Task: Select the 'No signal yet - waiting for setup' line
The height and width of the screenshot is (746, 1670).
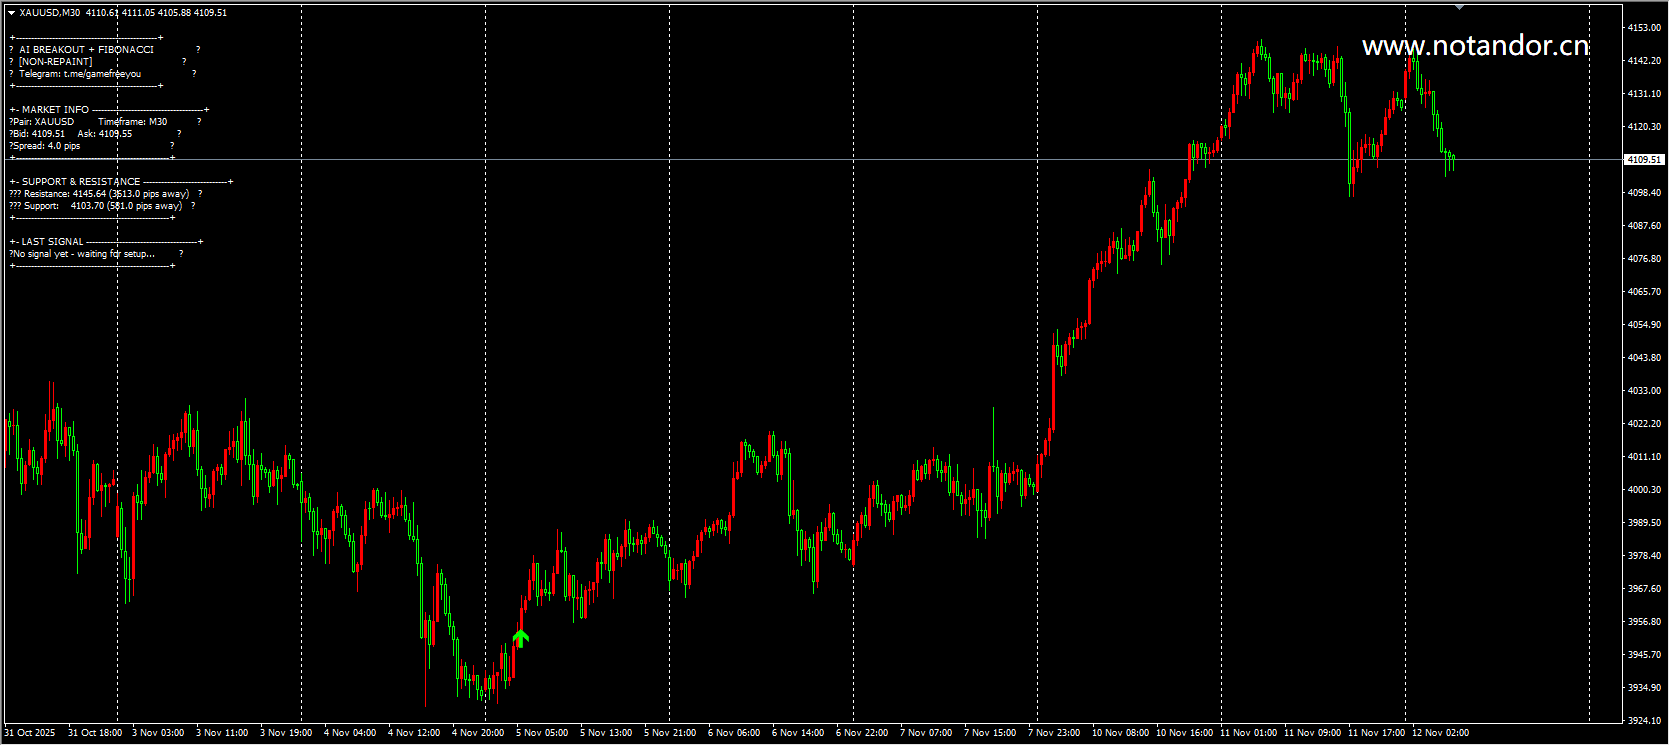Action: pos(84,254)
